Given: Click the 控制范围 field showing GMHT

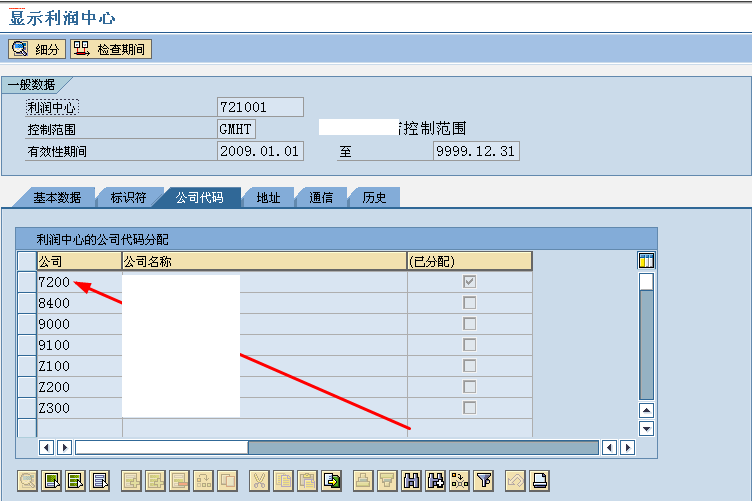Looking at the screenshot, I should 236,129.
